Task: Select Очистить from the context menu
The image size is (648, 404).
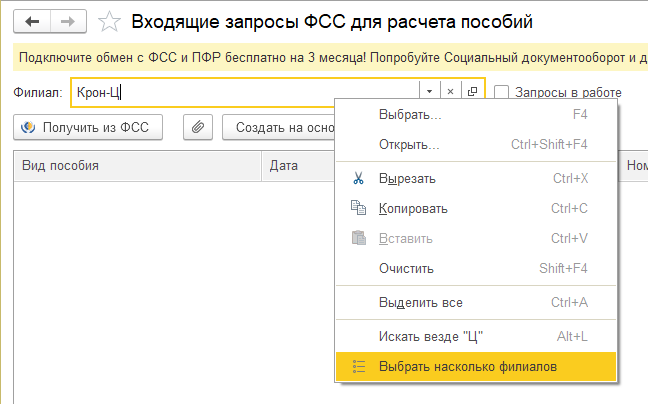Action: coord(406,268)
